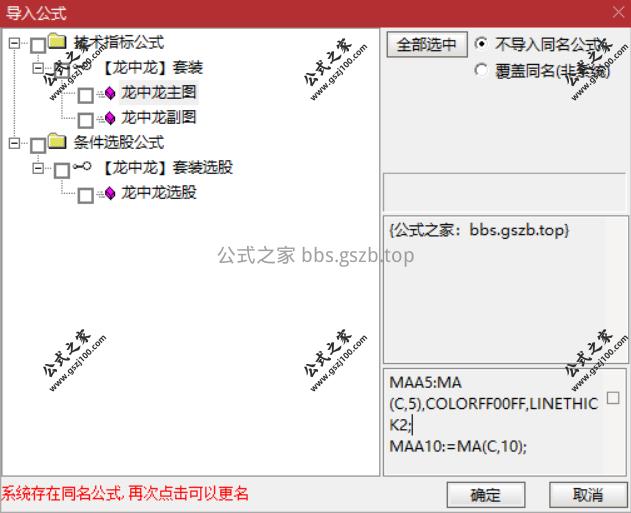This screenshot has width=631, height=513.
Task: Collapse the 【龙中龙】套装选股 node
Action: tap(38, 168)
